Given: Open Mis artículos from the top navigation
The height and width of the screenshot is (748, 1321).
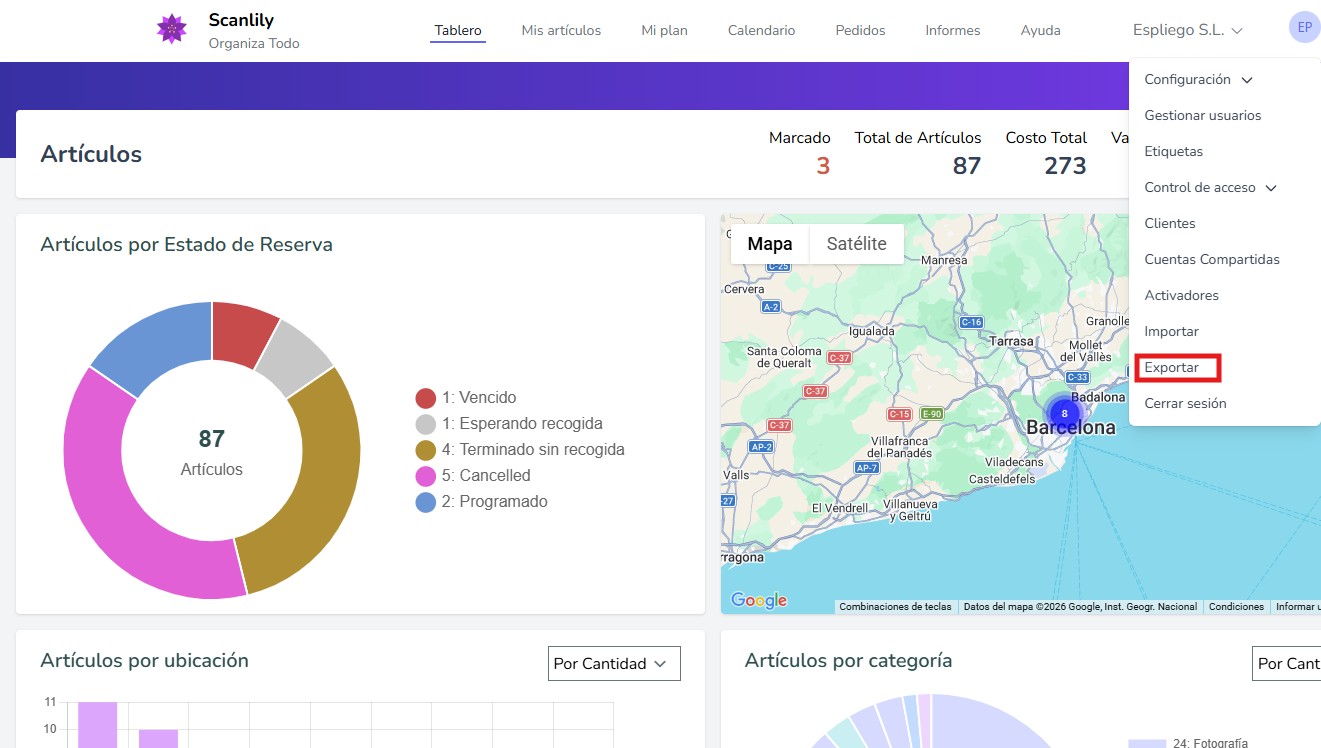Looking at the screenshot, I should tap(561, 30).
